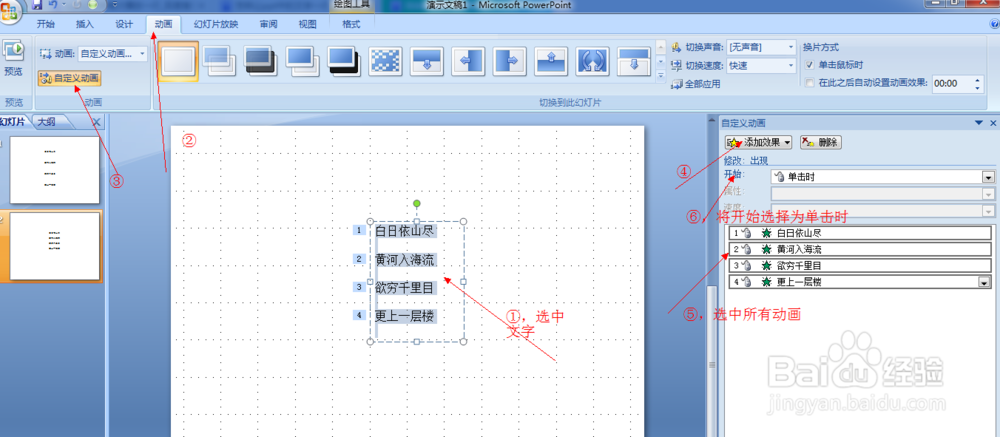Save presentation via quick access toolbar
This screenshot has width=1000, height=437.
click(38, 4)
